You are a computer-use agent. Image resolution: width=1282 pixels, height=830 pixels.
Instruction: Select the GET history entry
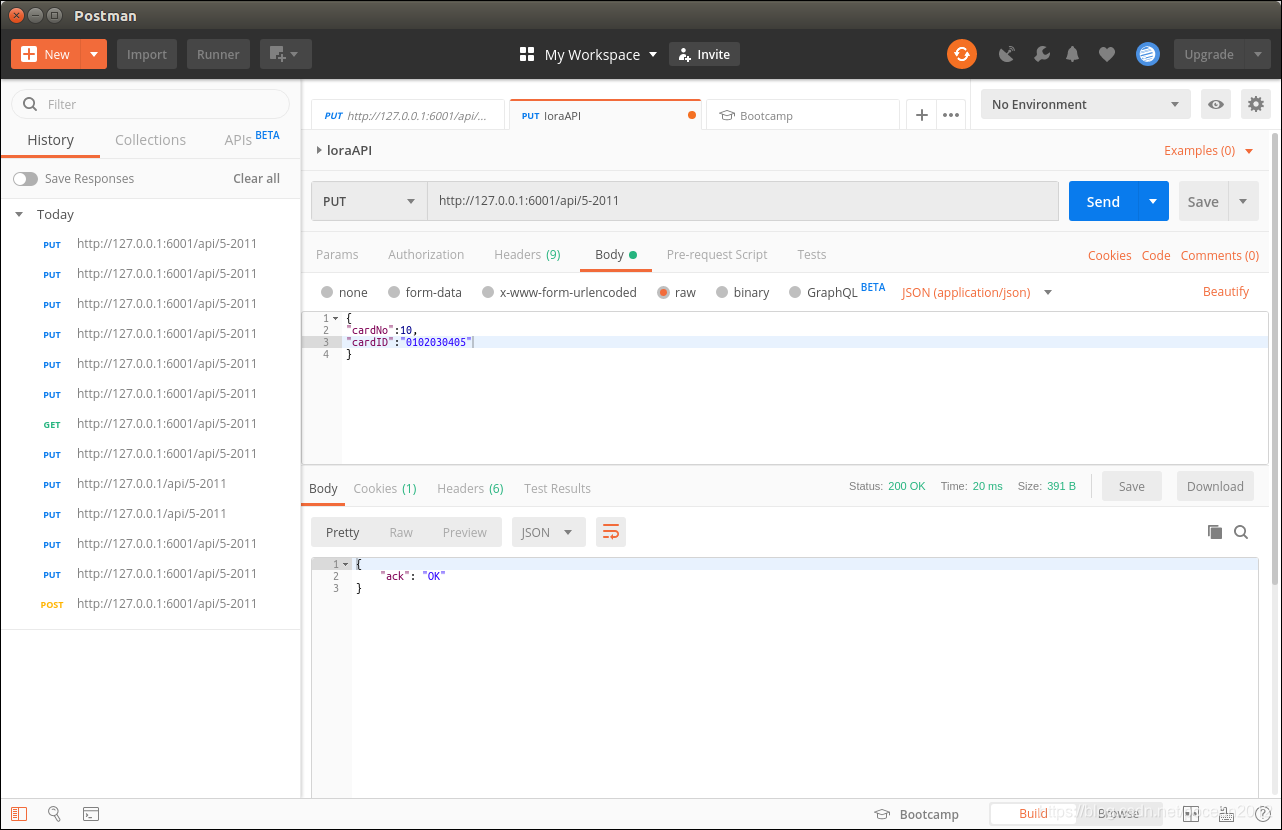coord(150,423)
